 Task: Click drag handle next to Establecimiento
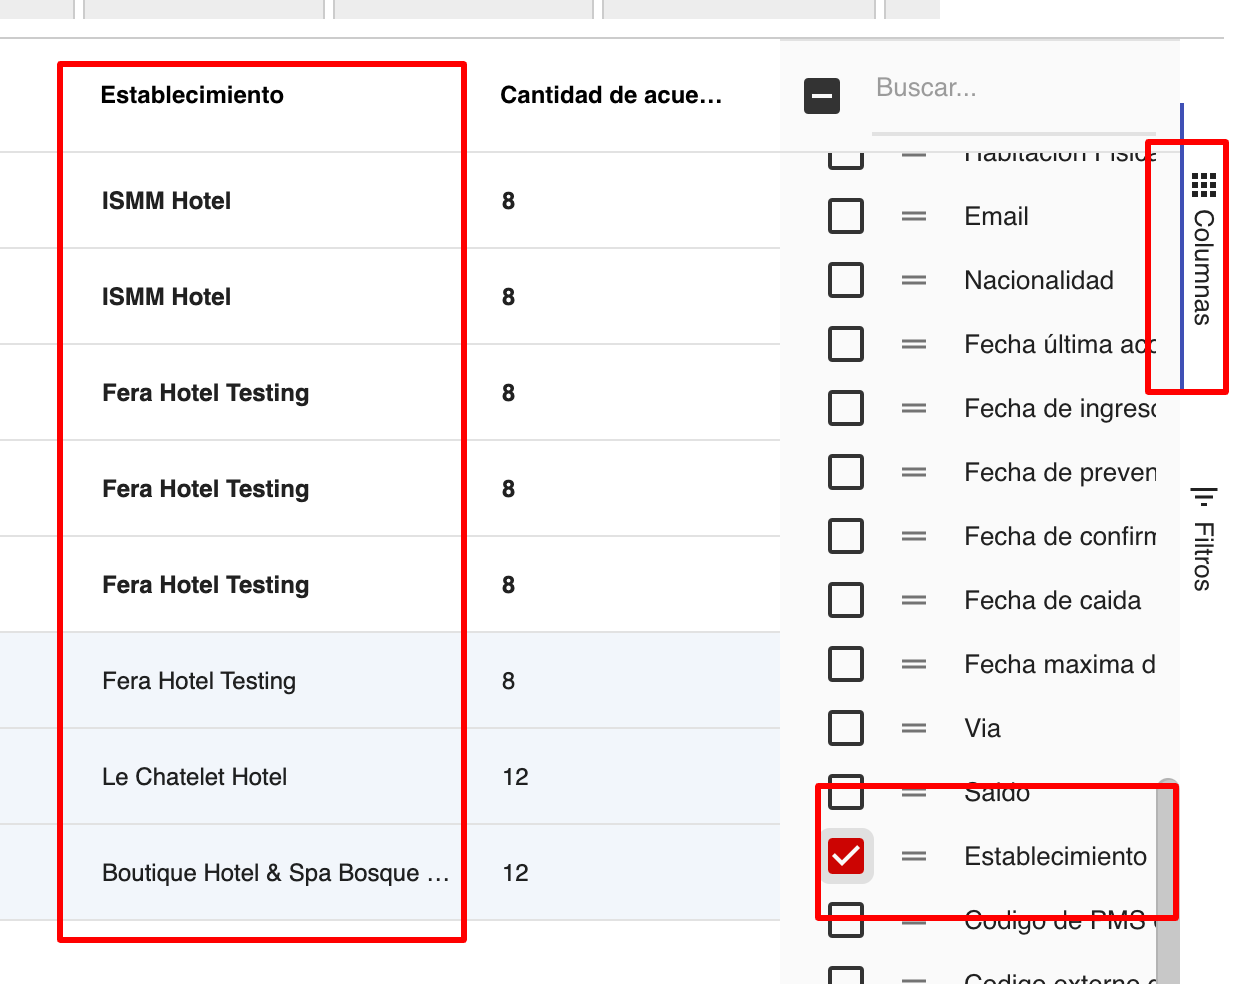[x=914, y=856]
